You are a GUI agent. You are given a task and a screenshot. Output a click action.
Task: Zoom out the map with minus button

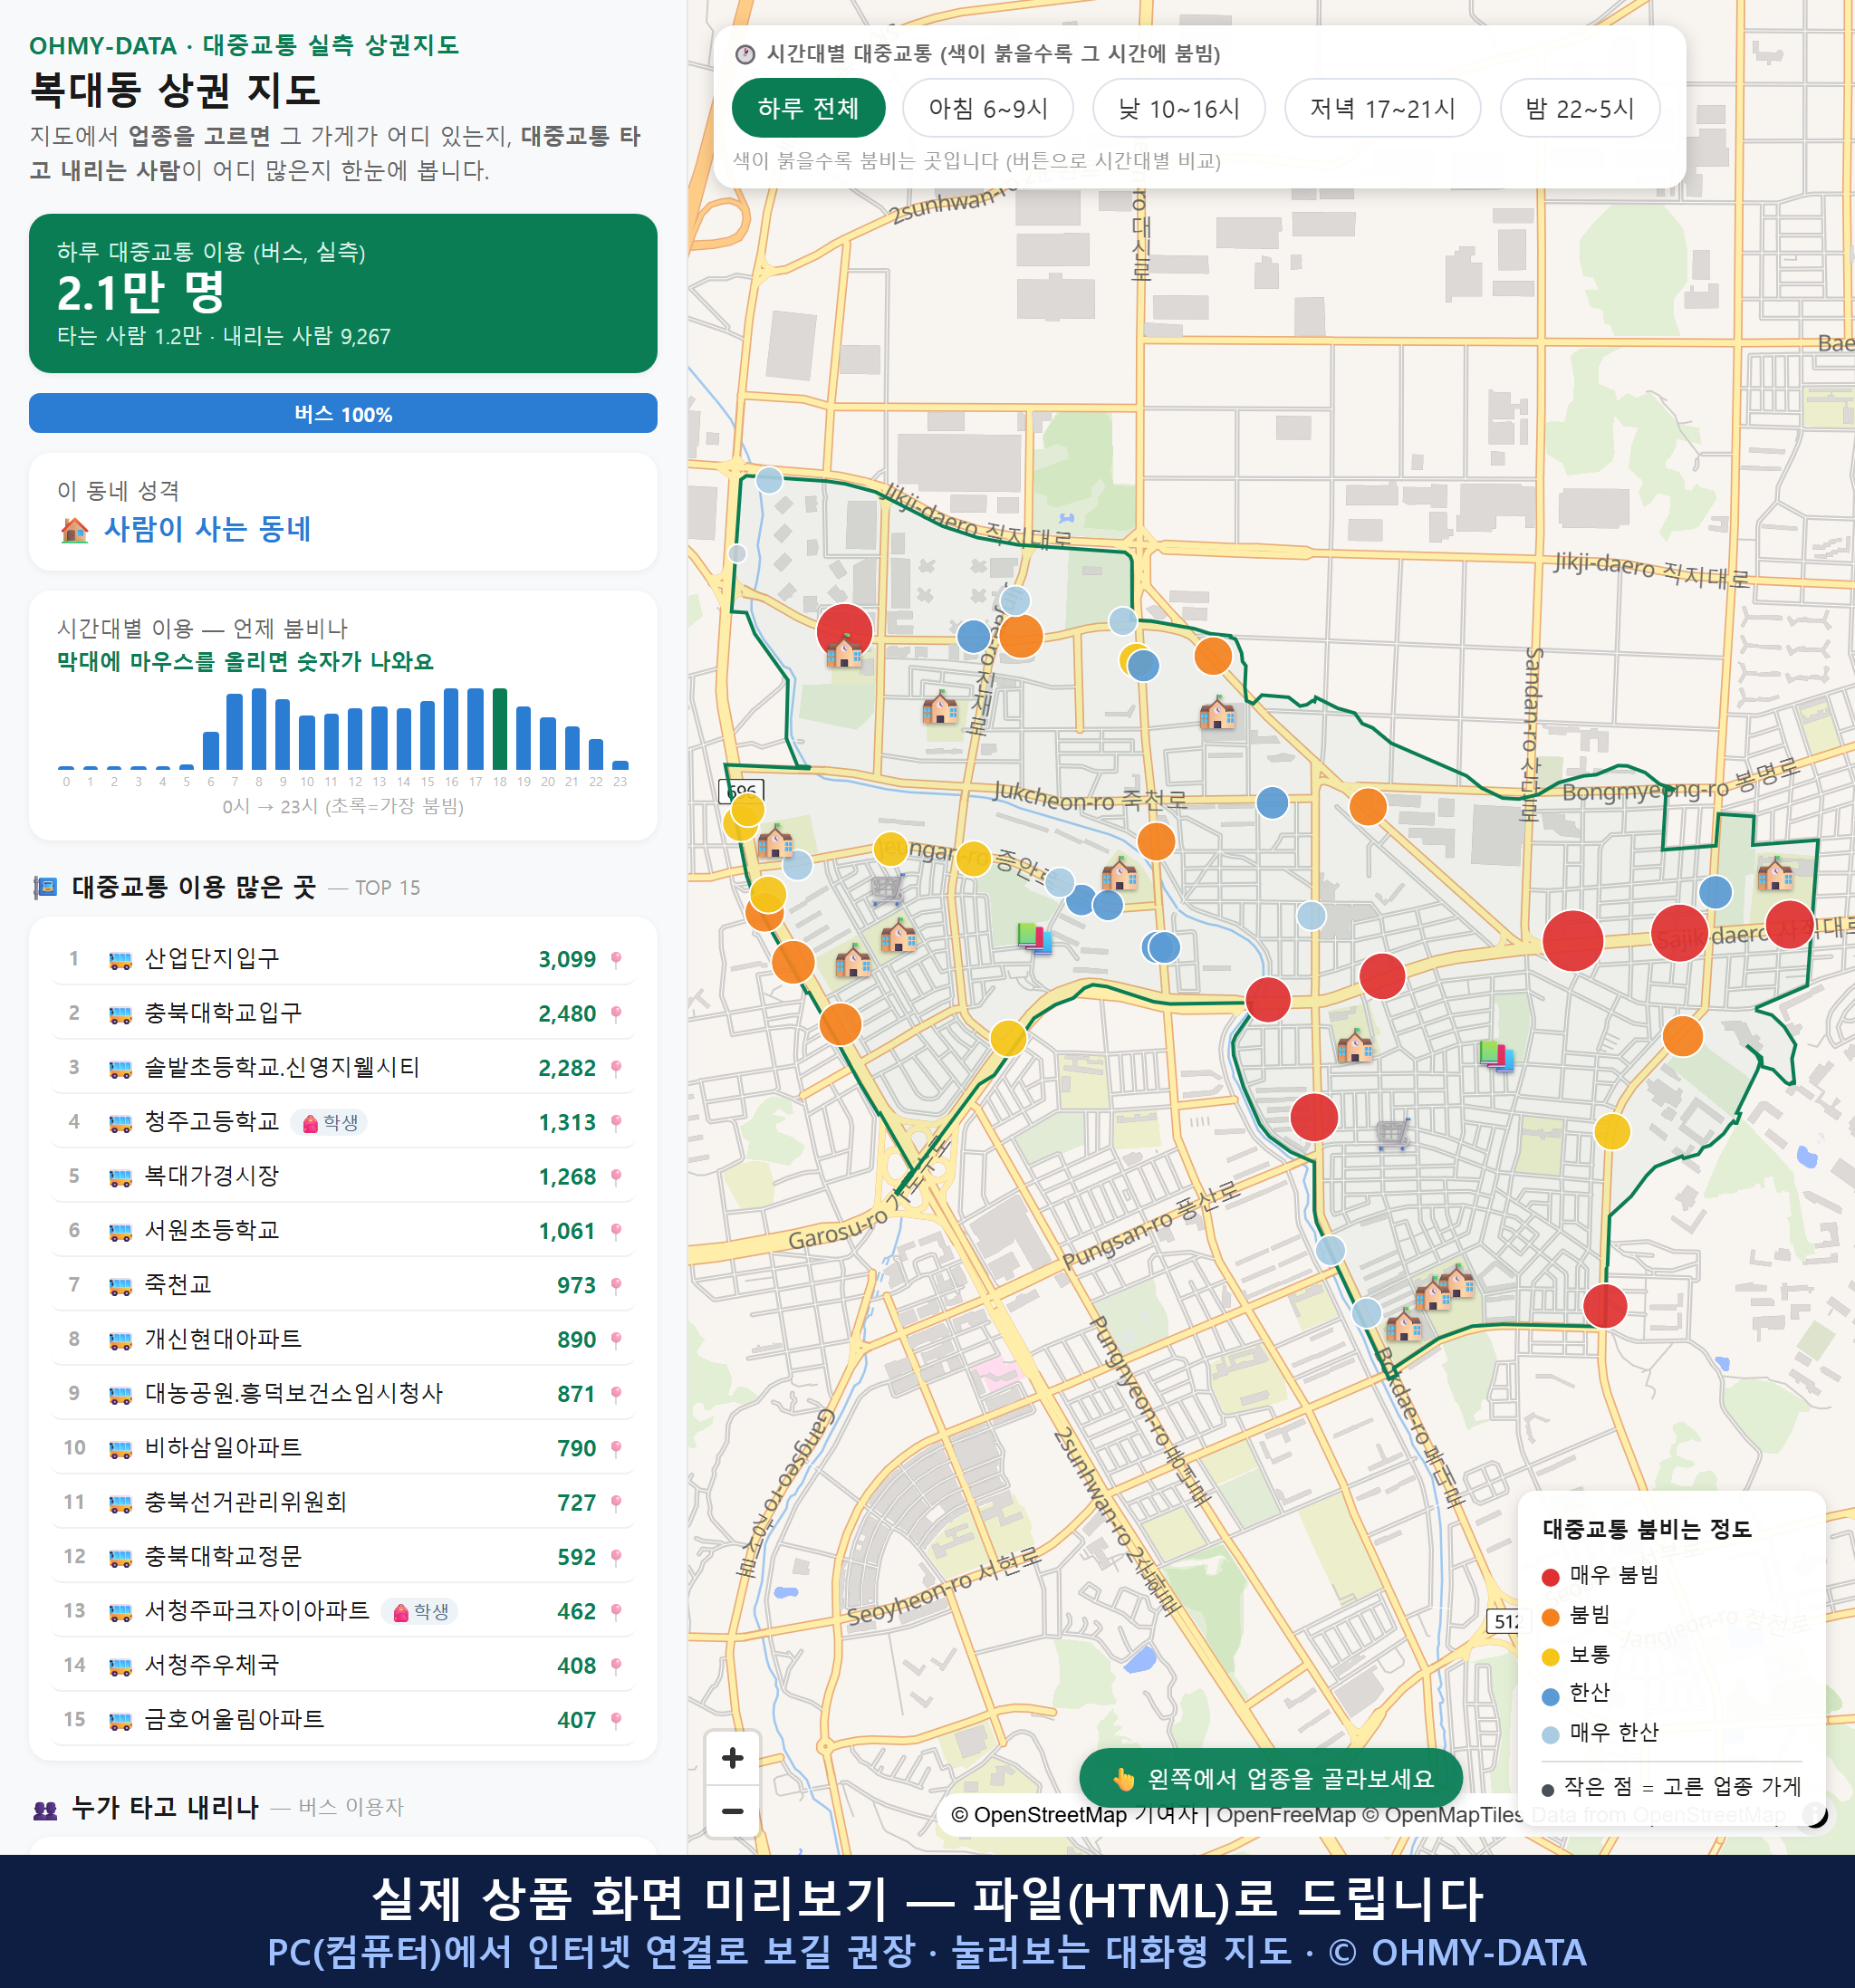tap(732, 1811)
